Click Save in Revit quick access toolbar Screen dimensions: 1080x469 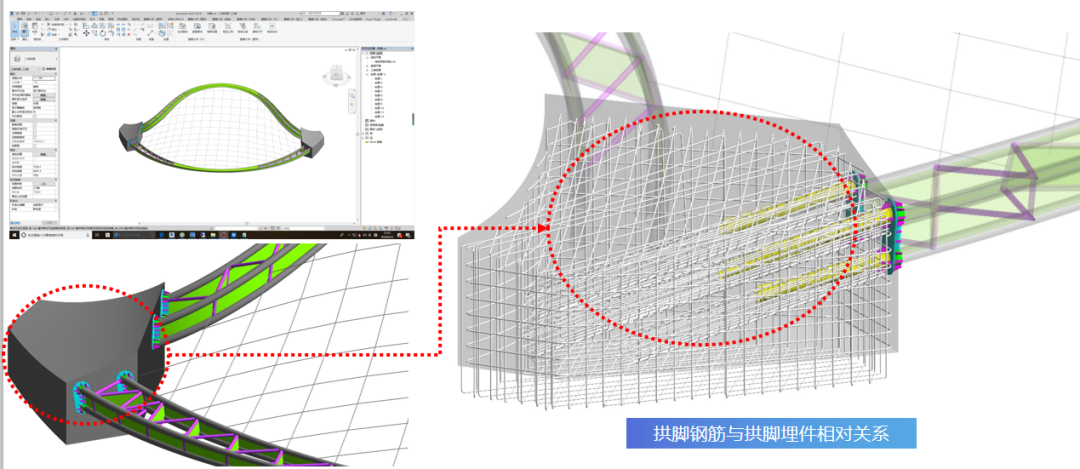coord(23,13)
